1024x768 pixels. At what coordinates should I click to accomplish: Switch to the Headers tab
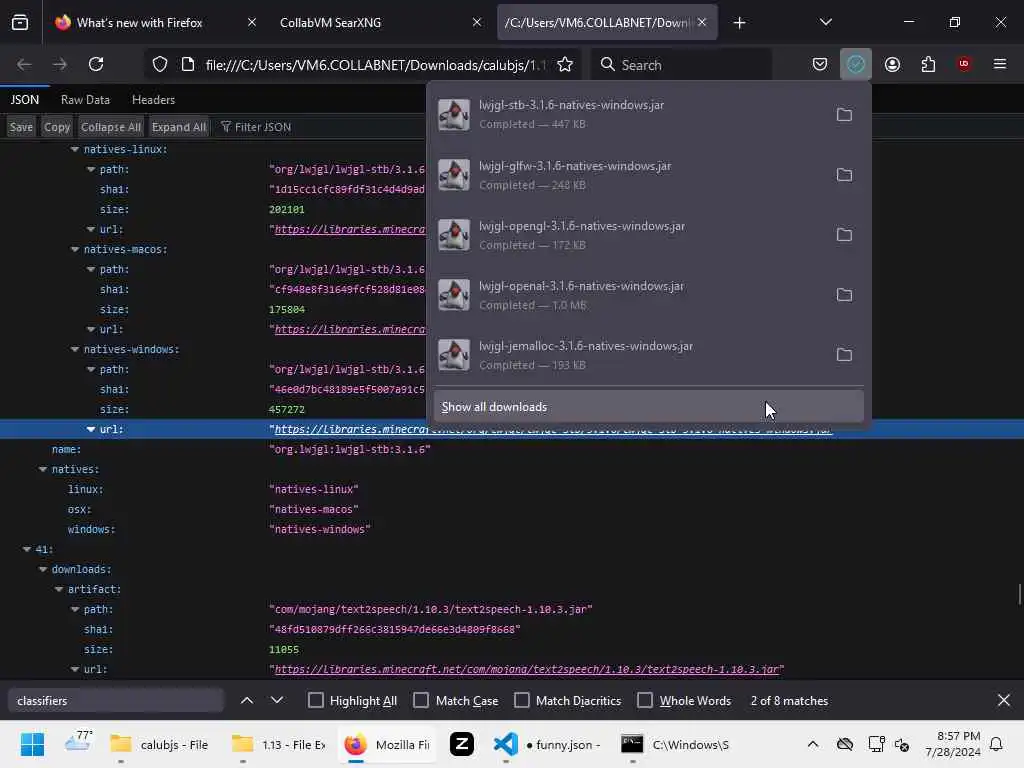click(153, 99)
